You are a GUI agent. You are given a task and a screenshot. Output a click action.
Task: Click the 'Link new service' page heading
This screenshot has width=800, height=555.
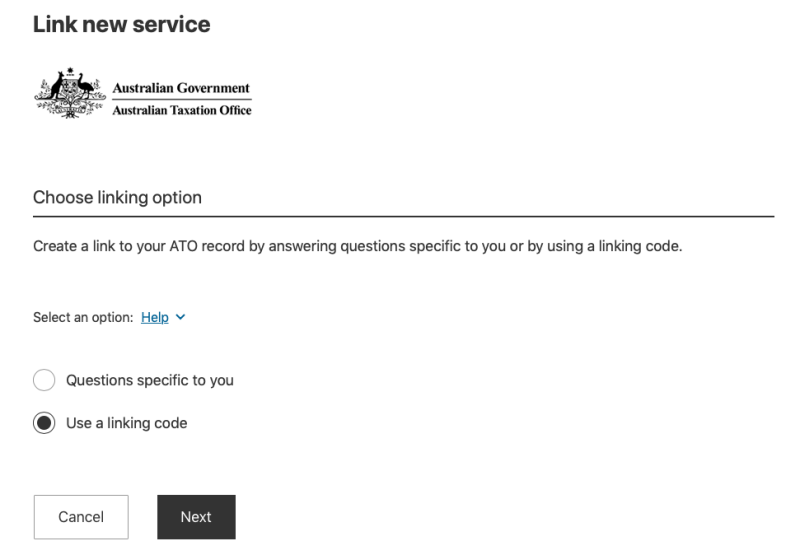click(121, 24)
